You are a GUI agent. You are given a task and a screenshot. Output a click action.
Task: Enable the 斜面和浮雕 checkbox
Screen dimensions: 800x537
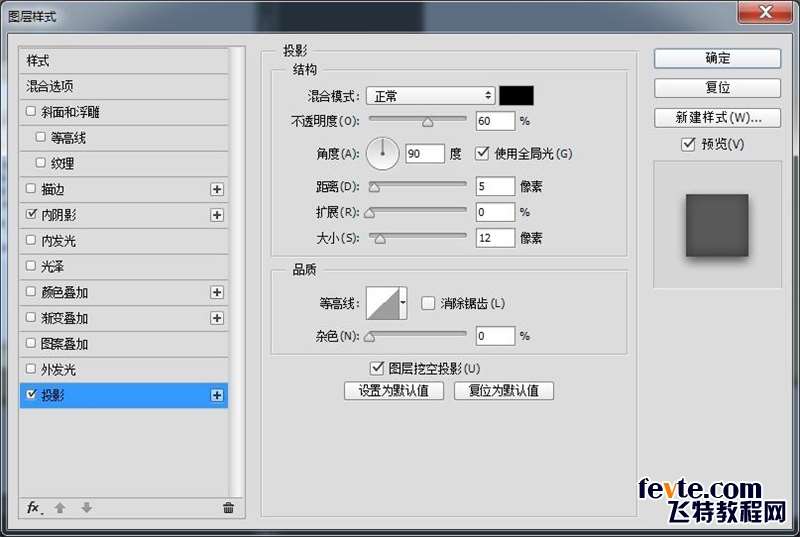(x=31, y=111)
